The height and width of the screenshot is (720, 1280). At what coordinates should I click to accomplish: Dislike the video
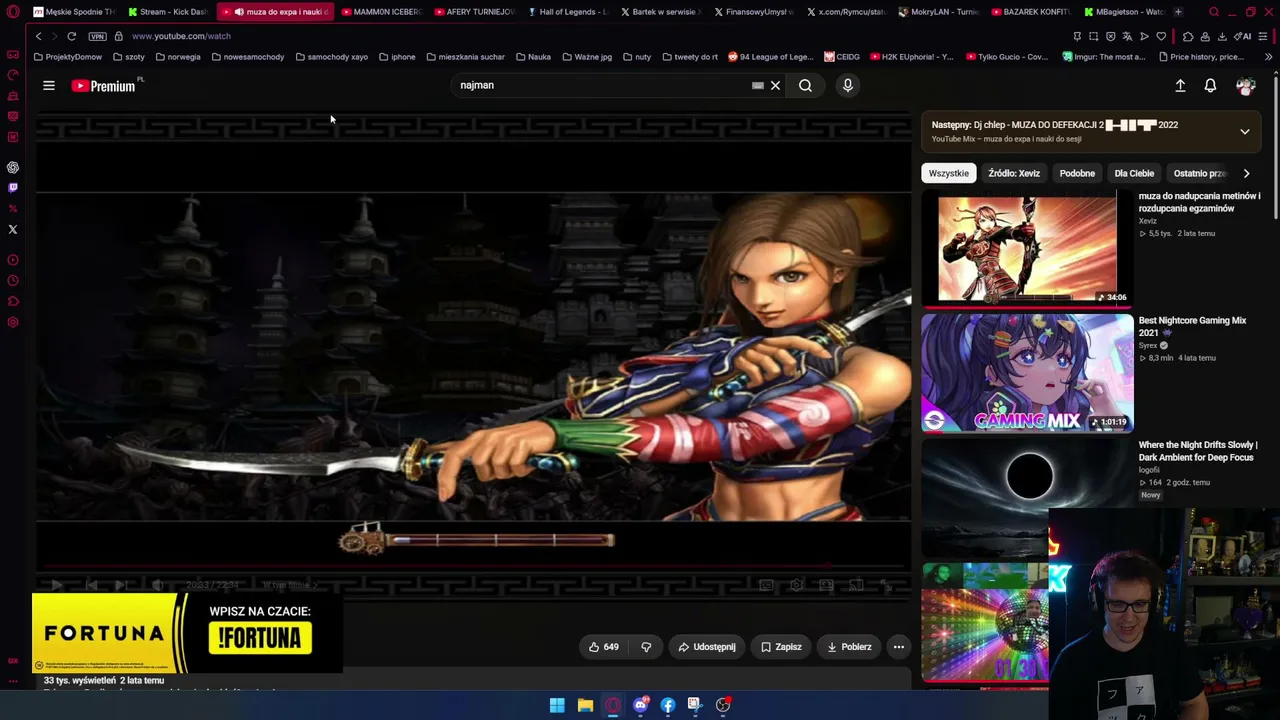(x=646, y=647)
